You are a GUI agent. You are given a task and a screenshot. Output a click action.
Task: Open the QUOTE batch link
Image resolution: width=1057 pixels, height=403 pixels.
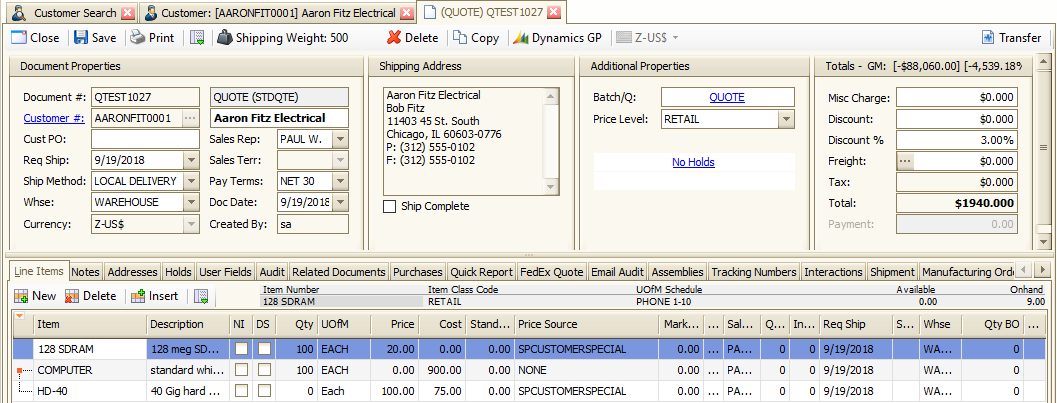pyautogui.click(x=727, y=97)
